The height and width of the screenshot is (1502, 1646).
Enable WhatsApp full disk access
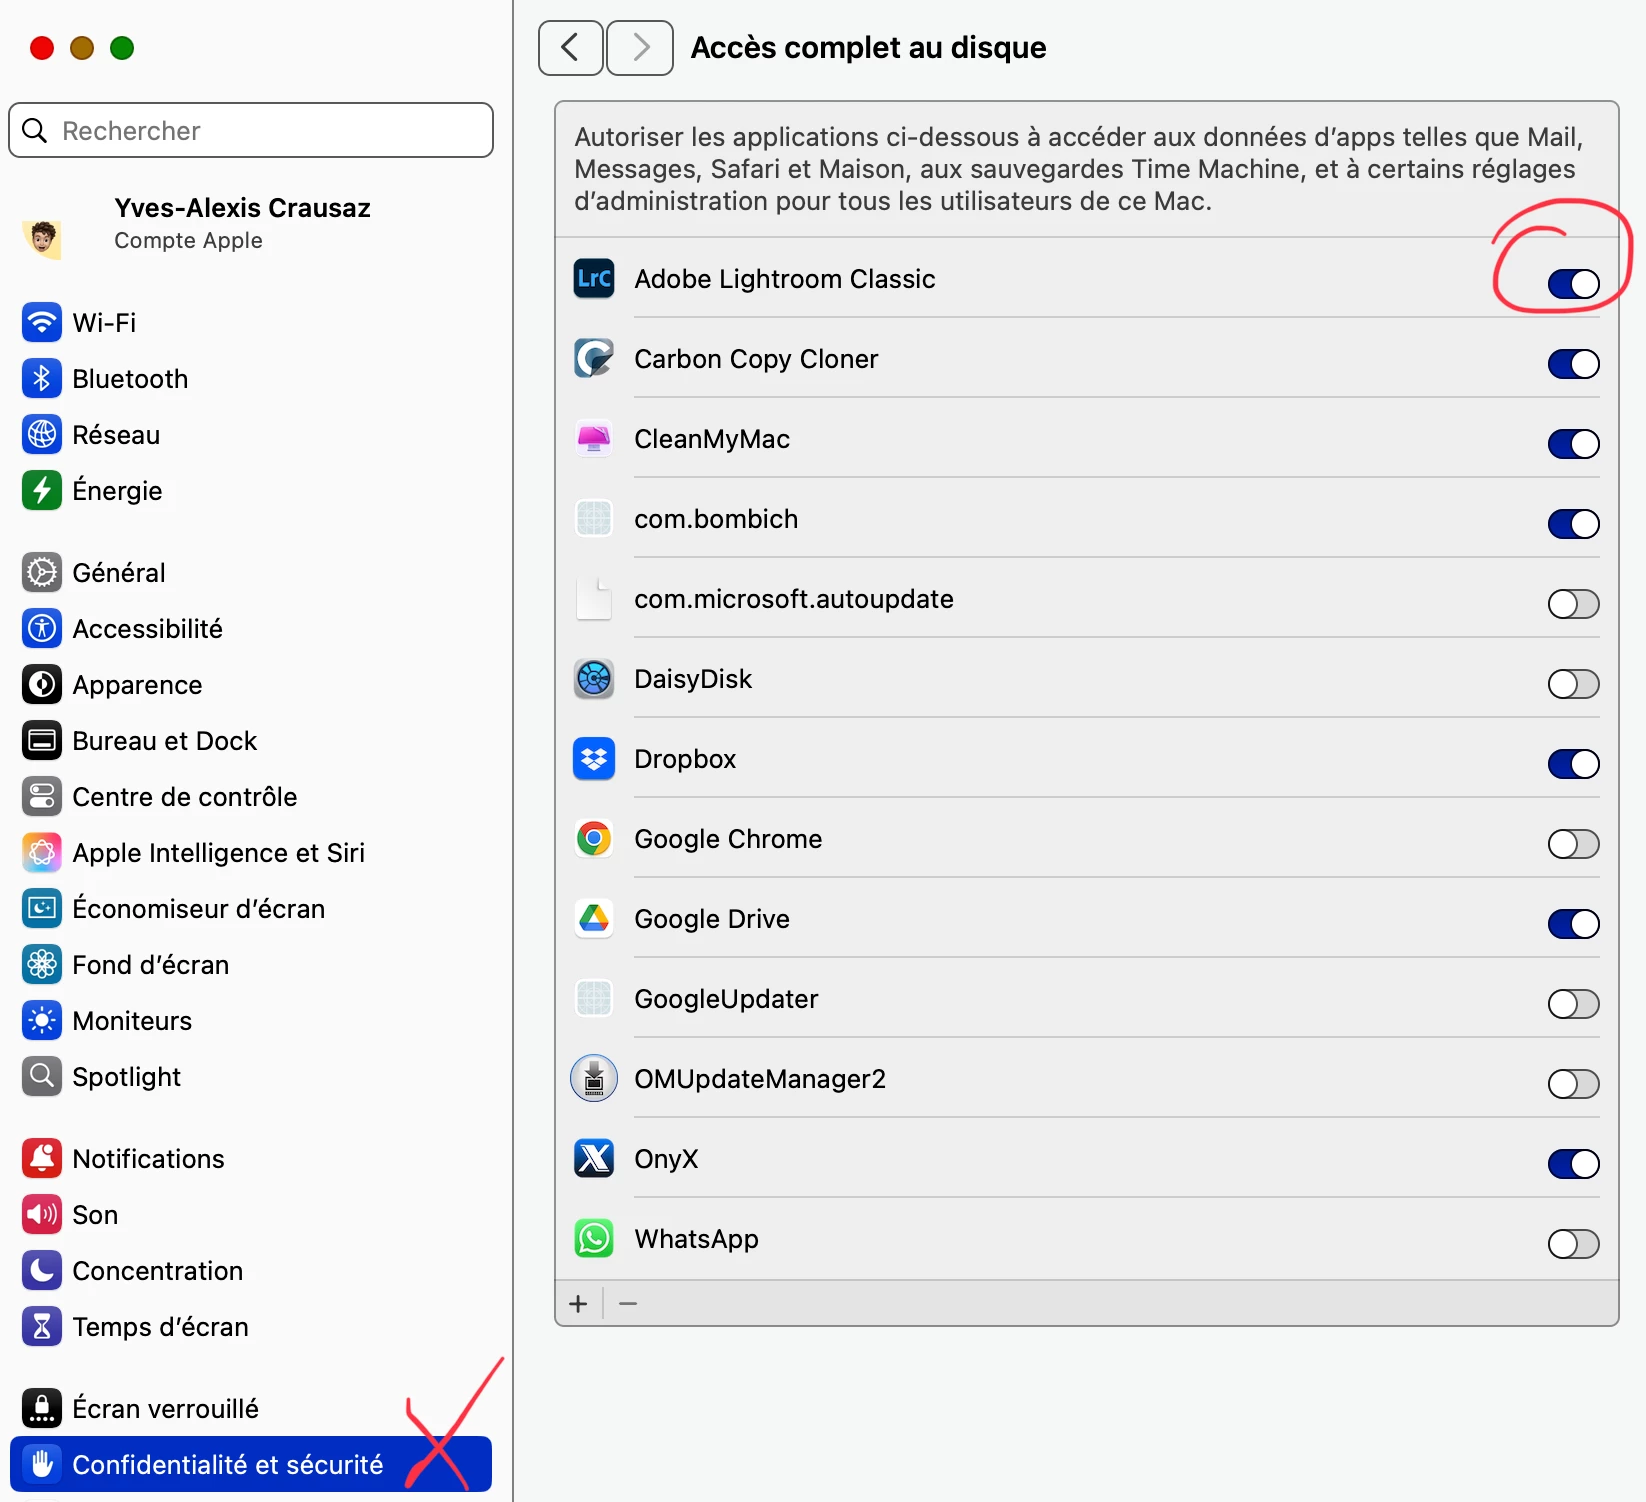[1574, 1244]
